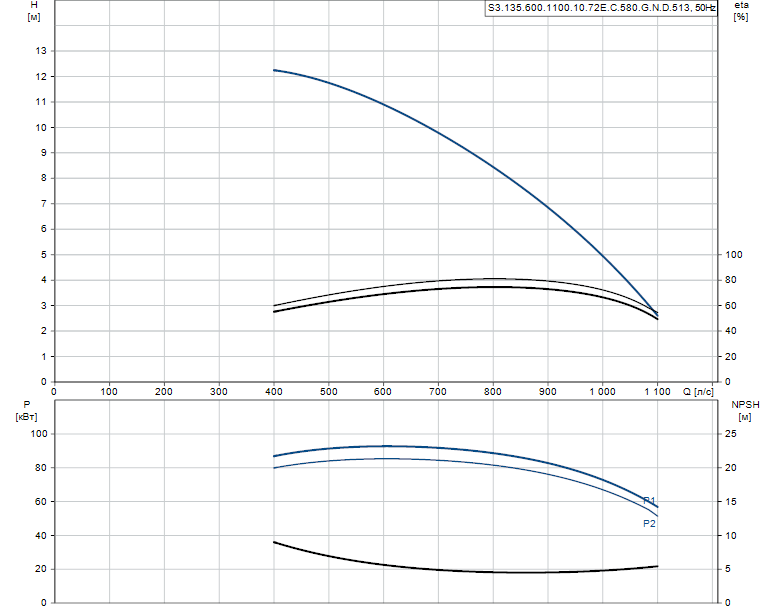Click the NPSH [м] axis title

745,411
